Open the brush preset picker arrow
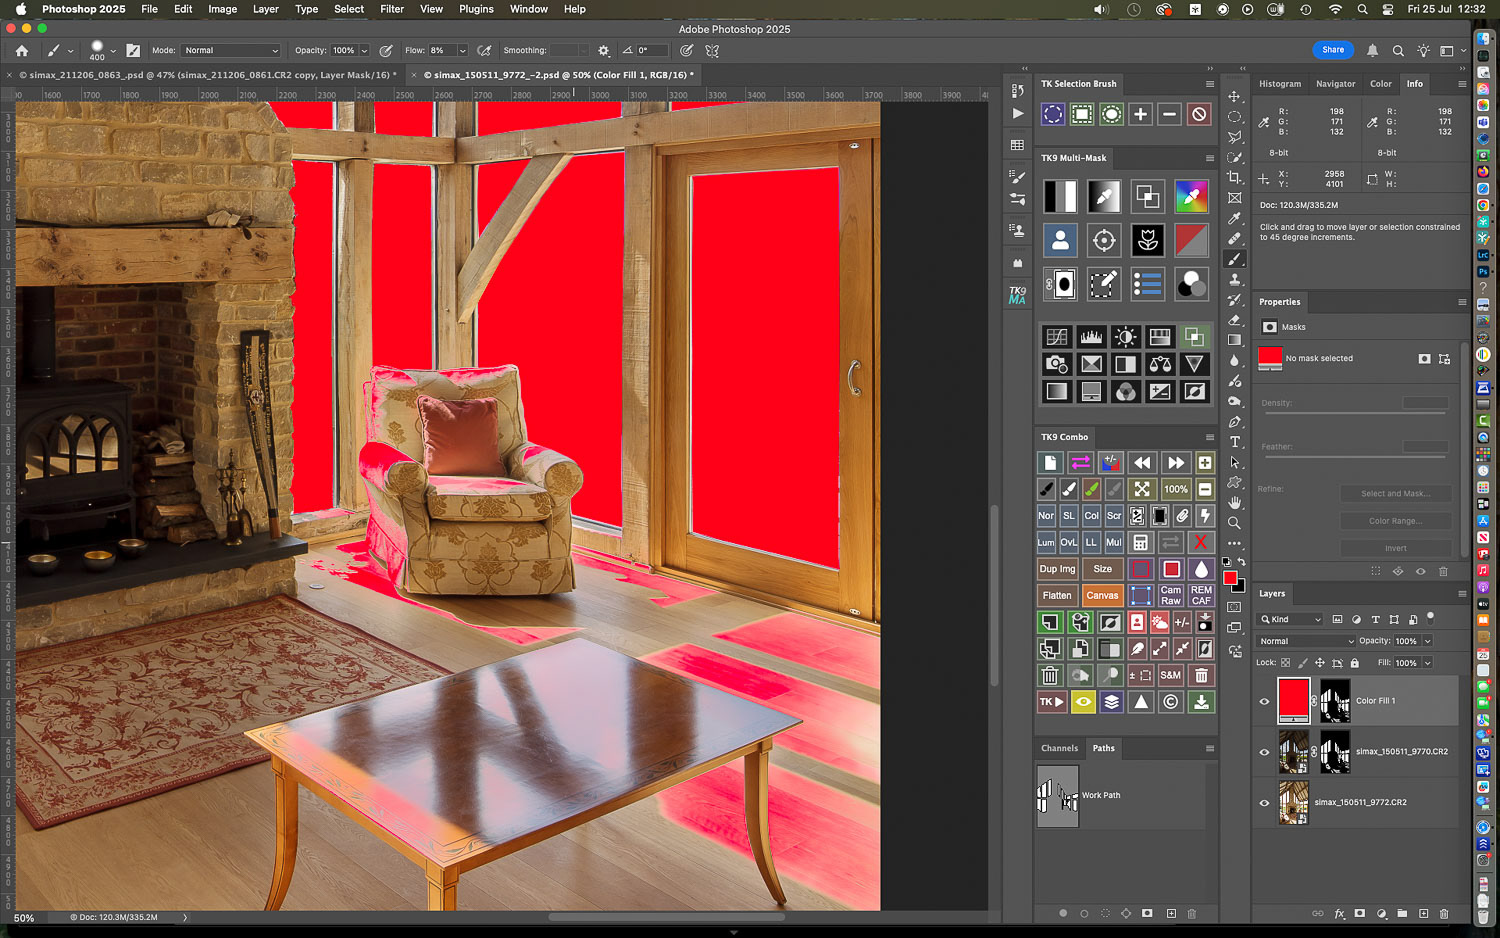This screenshot has height=938, width=1500. coord(113,50)
